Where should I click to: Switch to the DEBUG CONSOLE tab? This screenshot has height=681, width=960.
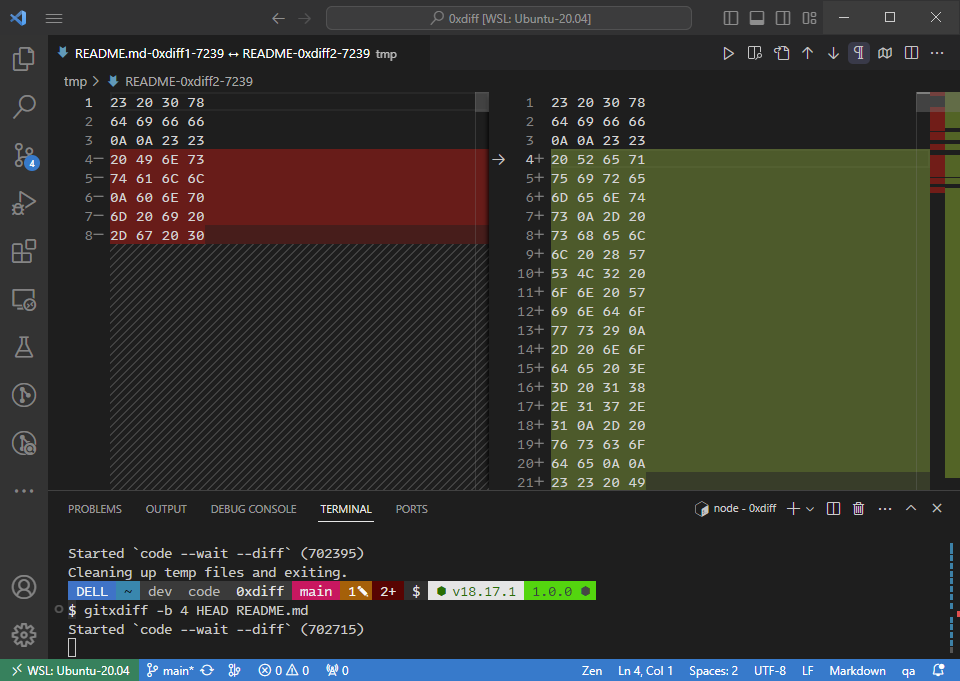[253, 509]
